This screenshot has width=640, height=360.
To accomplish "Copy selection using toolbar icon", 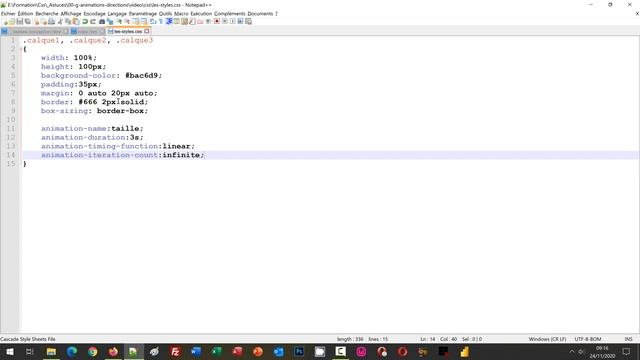I will click(x=67, y=21).
